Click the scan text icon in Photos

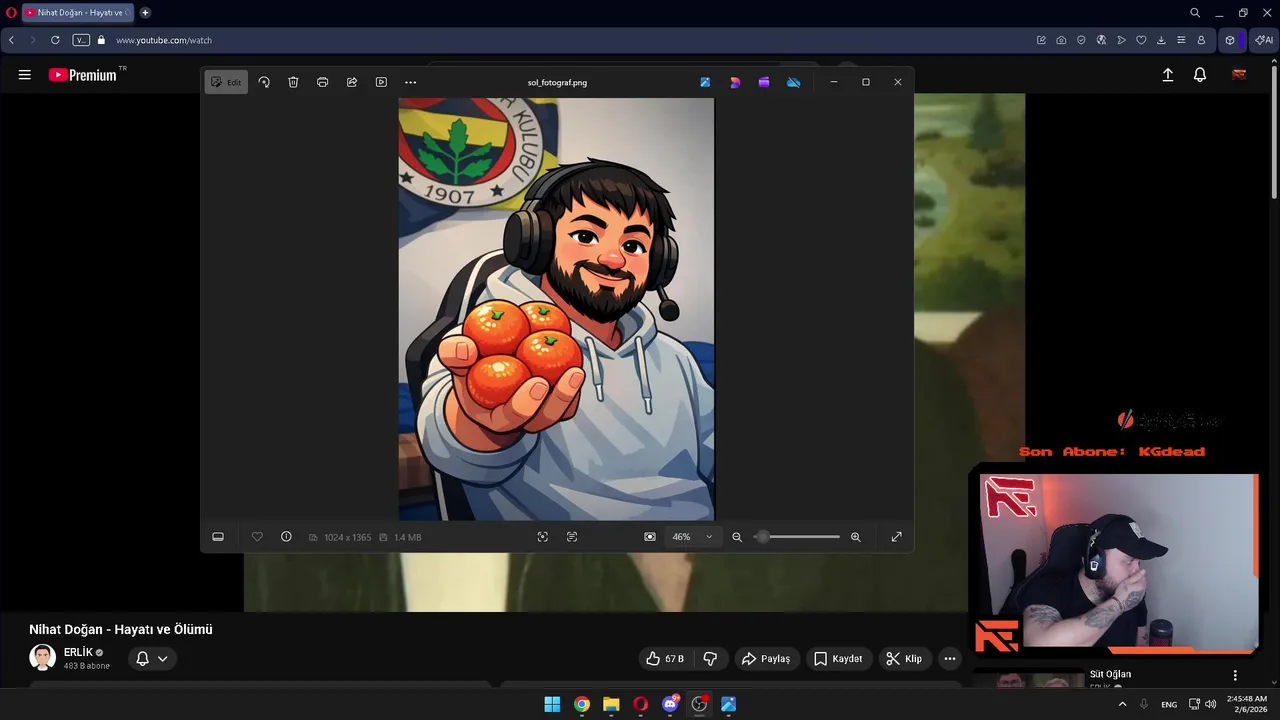(572, 537)
